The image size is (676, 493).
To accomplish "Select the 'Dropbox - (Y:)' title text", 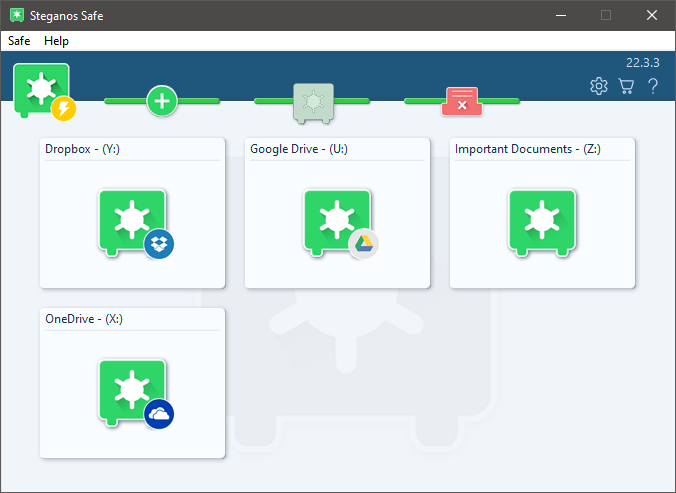I will (x=82, y=149).
